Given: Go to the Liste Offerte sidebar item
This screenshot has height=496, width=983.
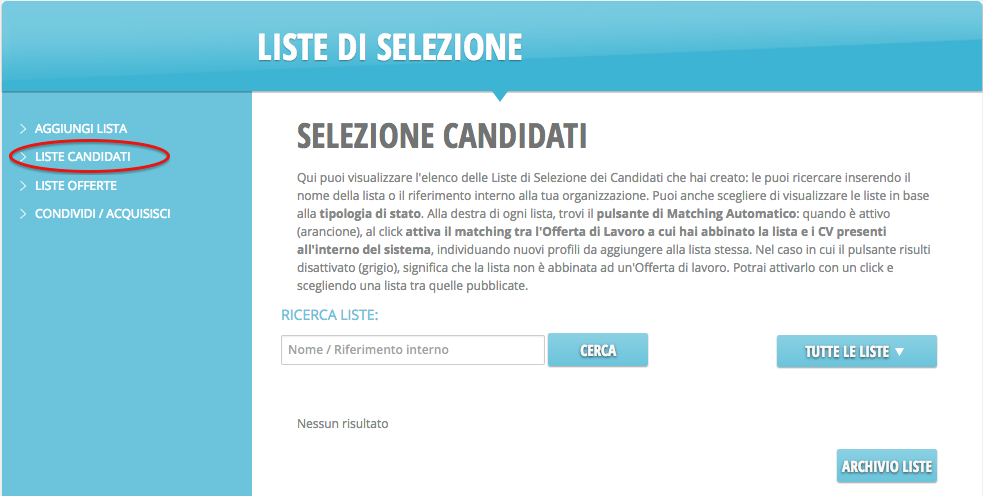Looking at the screenshot, I should [76, 186].
